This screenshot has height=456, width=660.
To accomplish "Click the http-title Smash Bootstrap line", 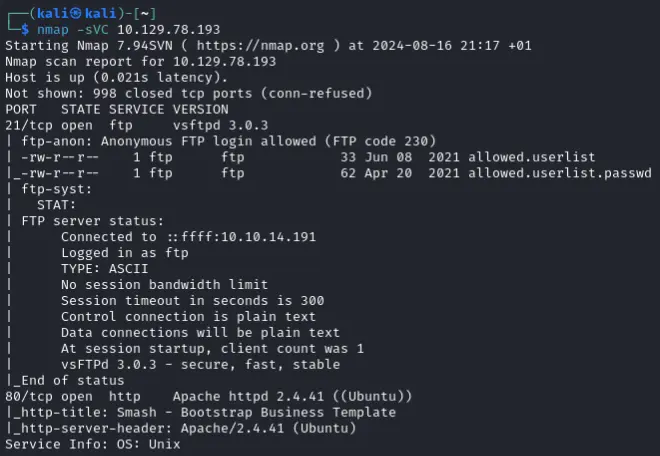I will (x=201, y=412).
